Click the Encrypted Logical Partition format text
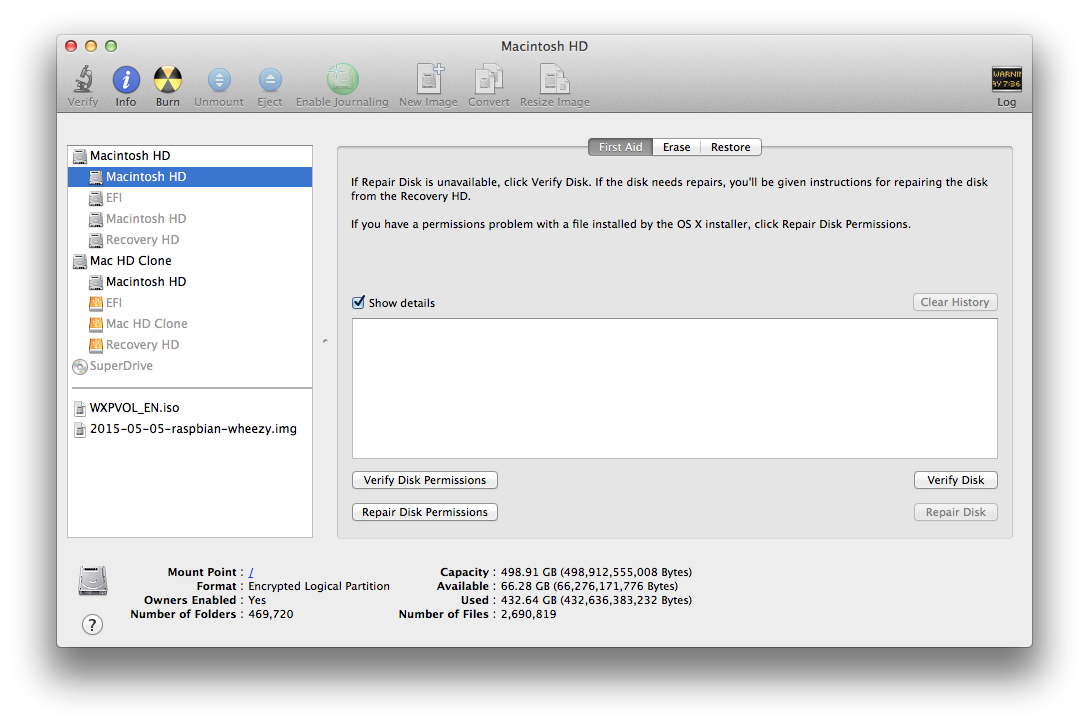The width and height of the screenshot is (1089, 726). pyautogui.click(x=319, y=586)
